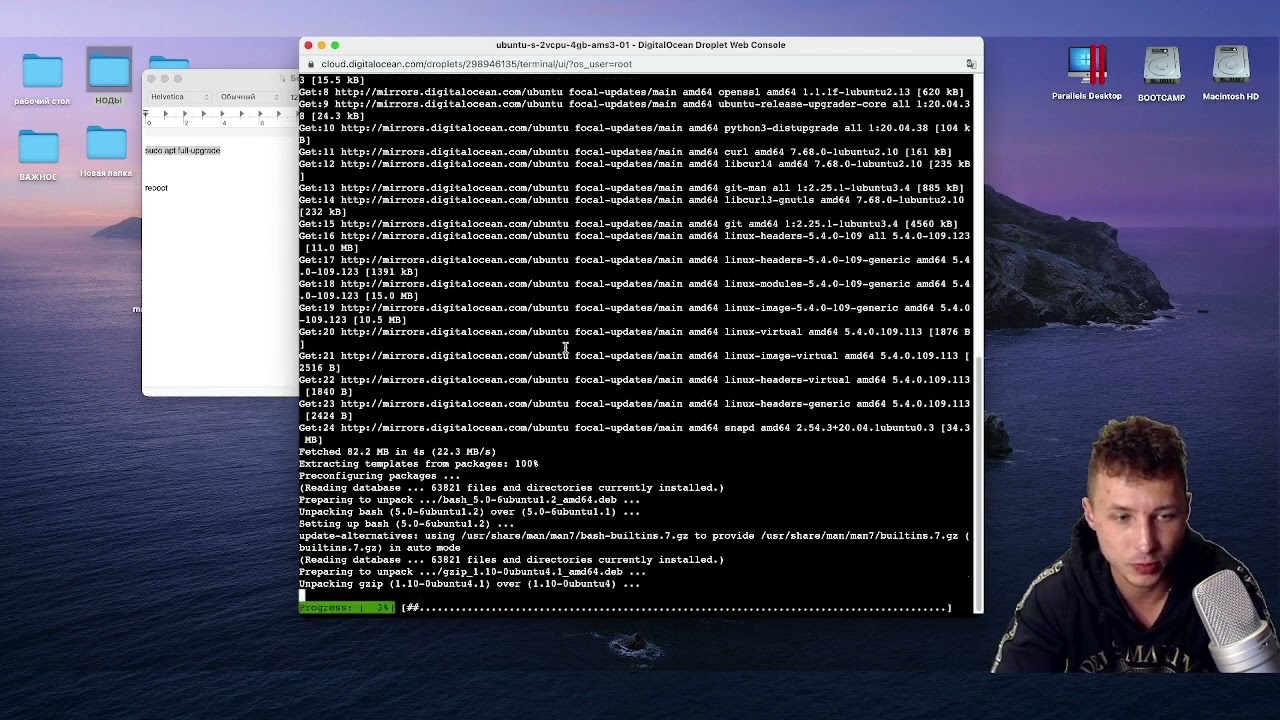This screenshot has height=720, width=1280.
Task: Click the Get:8 openssl download line
Action: click(x=631, y=92)
